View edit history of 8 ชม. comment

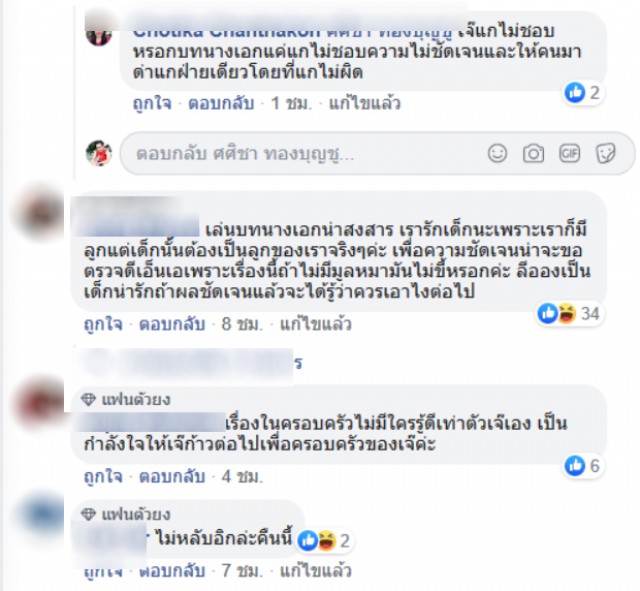point(316,324)
